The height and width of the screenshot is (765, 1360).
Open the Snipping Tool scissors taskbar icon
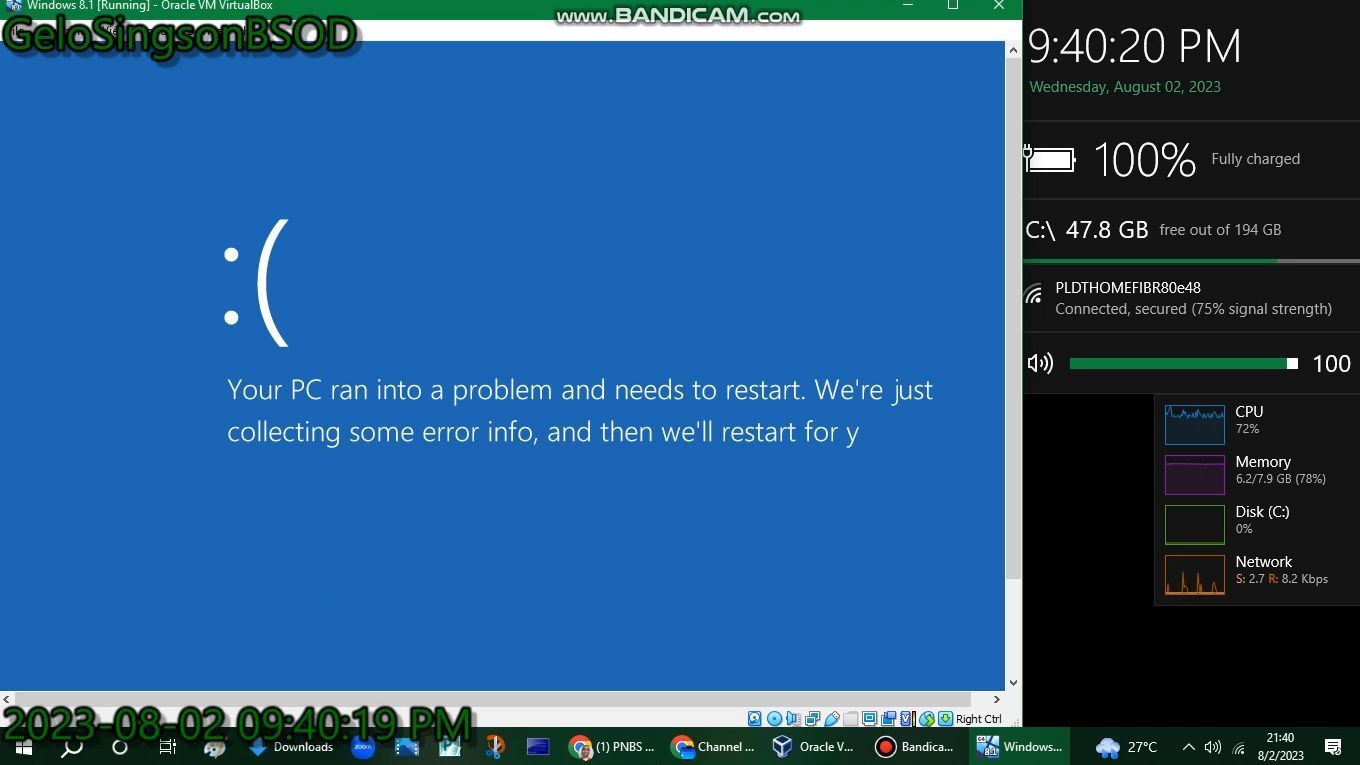click(495, 747)
